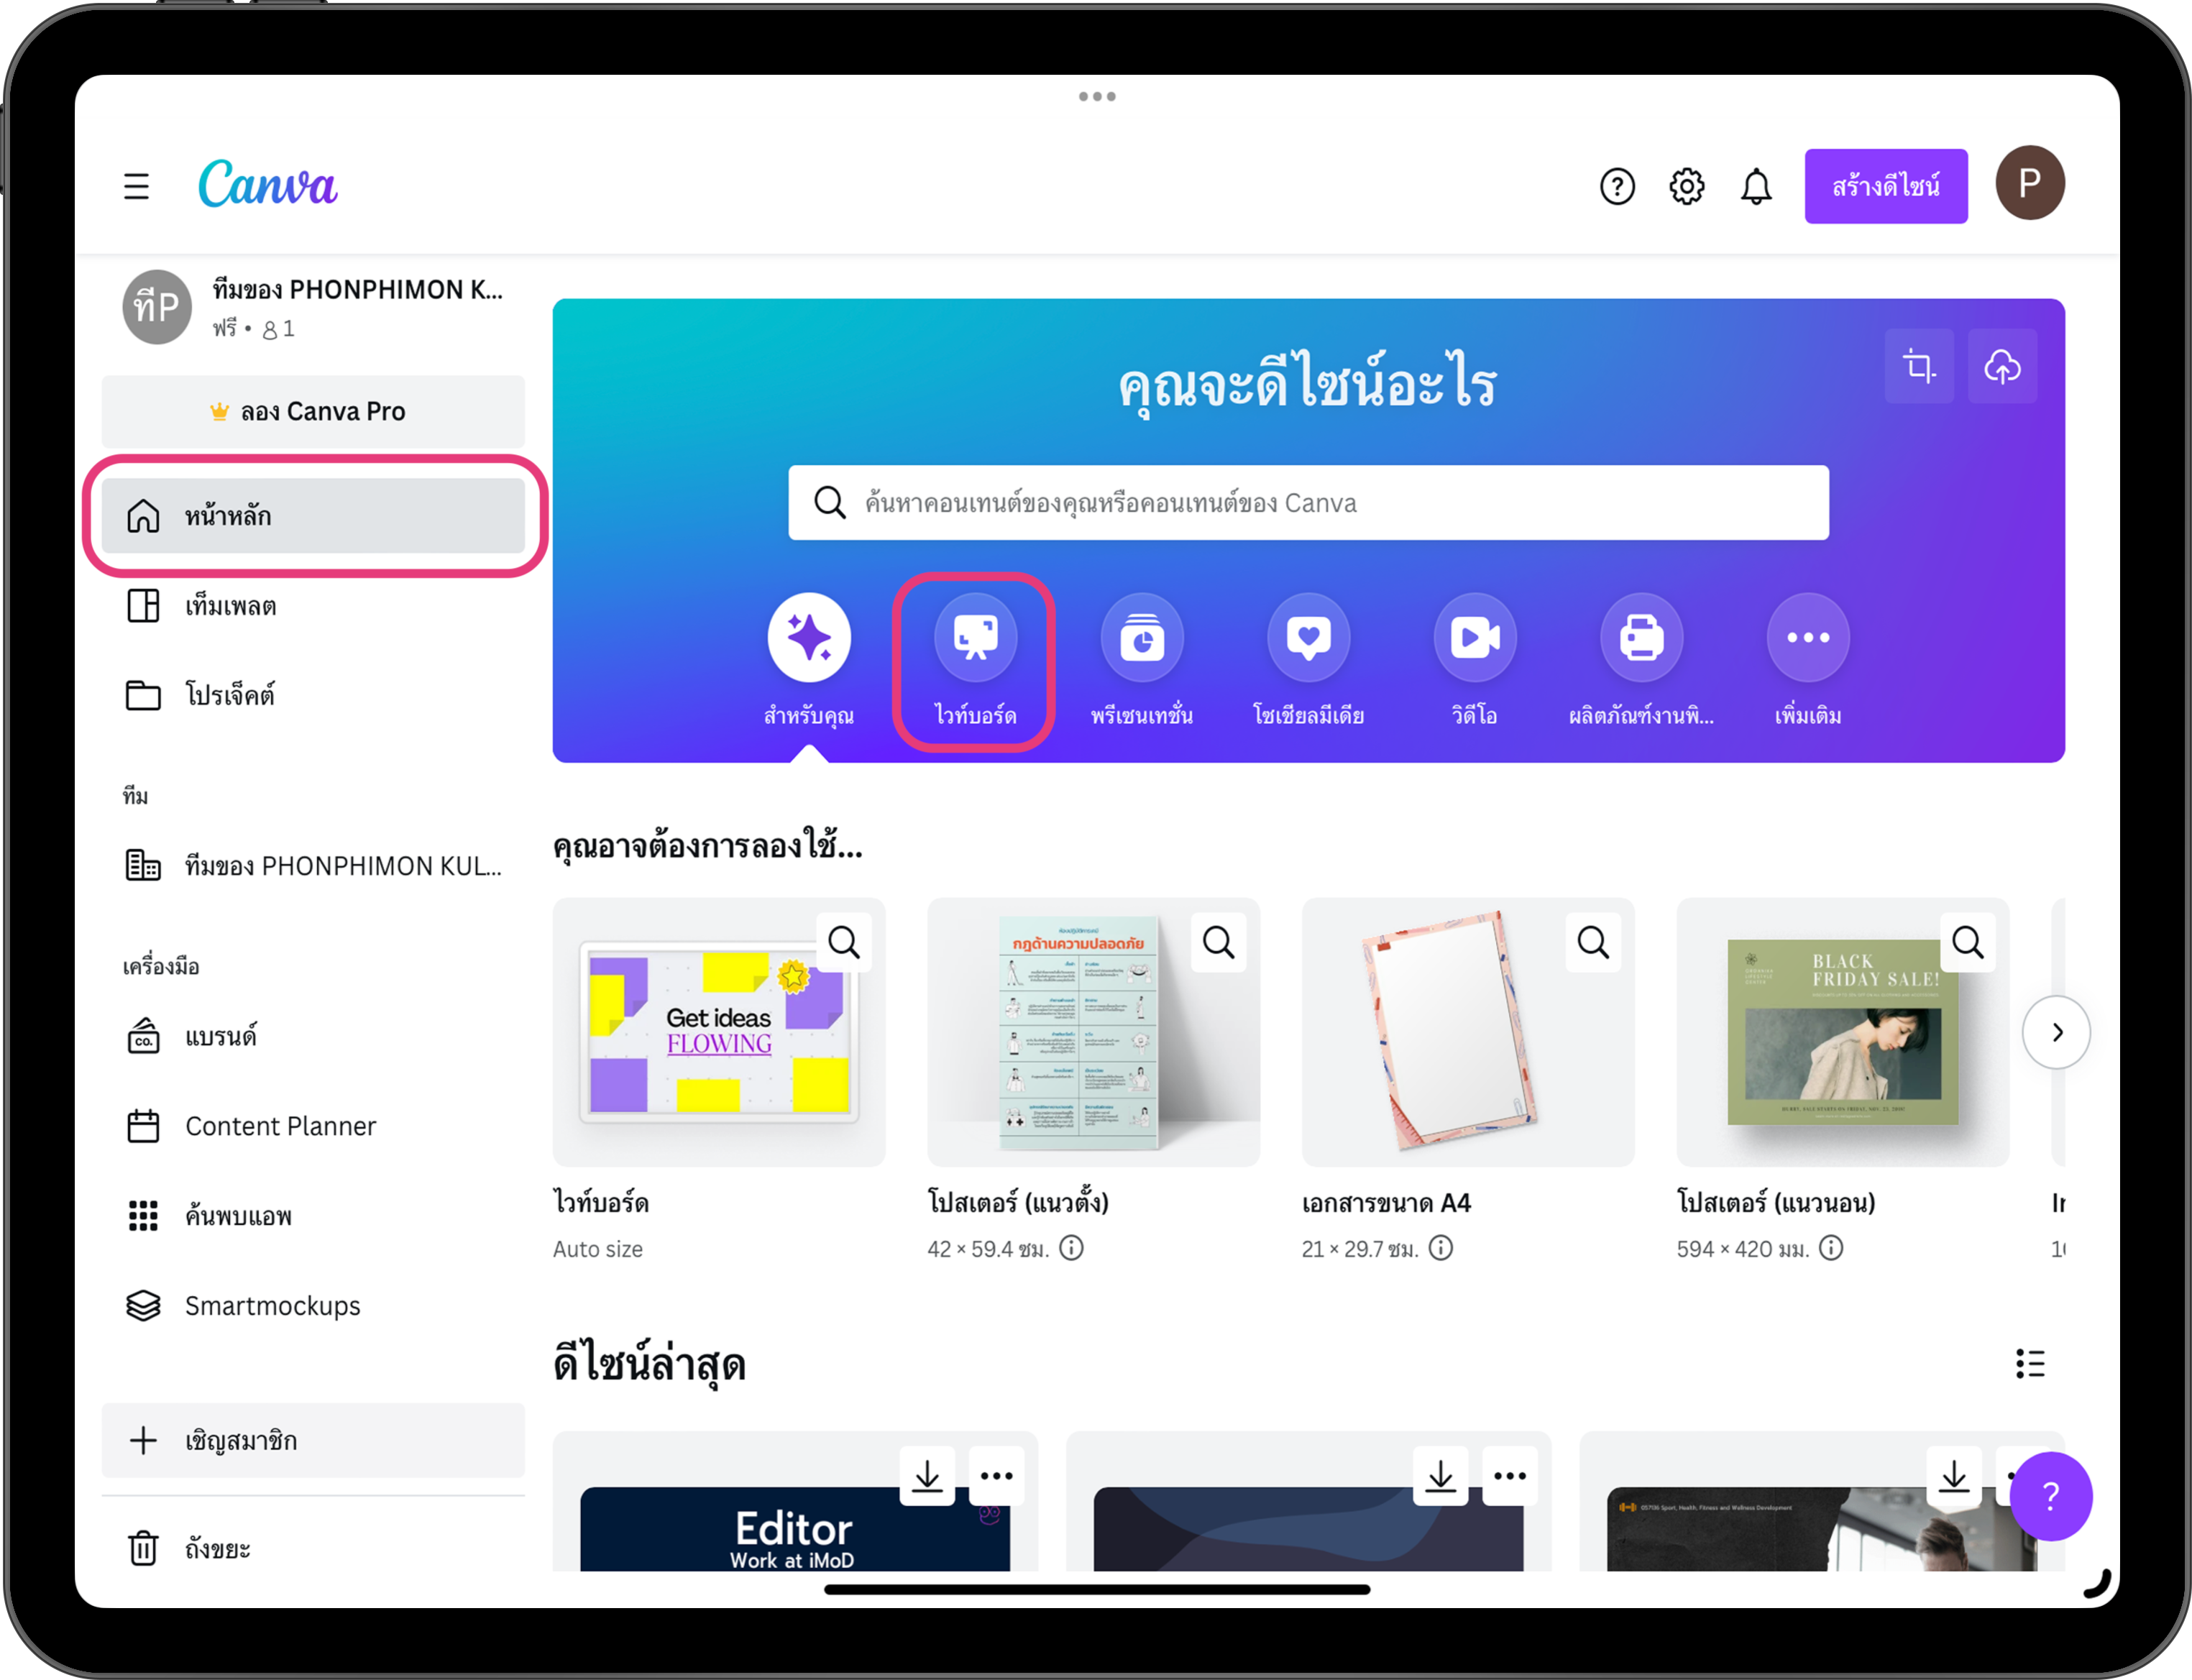
Task: Toggle list view for recent designs
Action: tap(2029, 1363)
